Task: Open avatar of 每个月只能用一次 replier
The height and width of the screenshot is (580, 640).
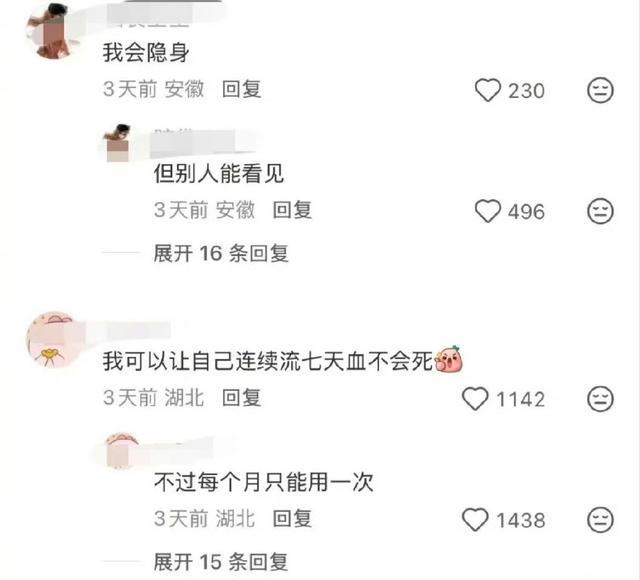Action: pyautogui.click(x=121, y=451)
